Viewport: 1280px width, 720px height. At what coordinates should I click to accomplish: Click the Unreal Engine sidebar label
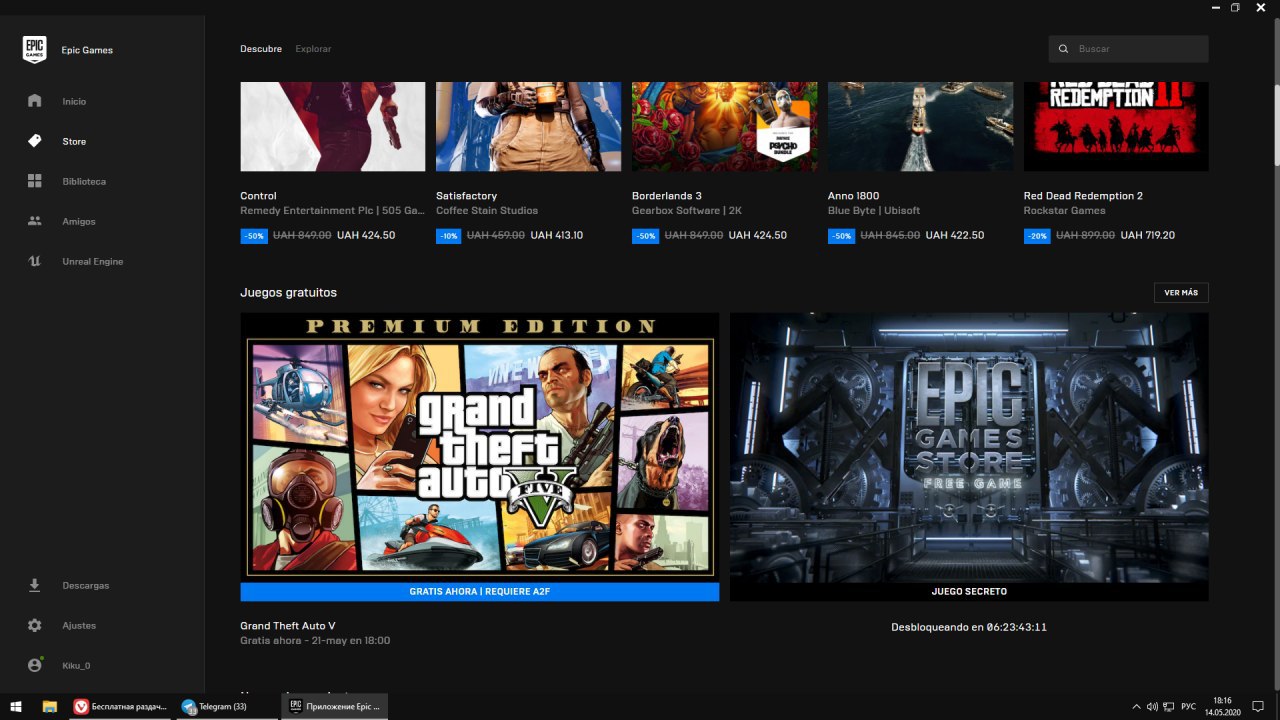93,262
